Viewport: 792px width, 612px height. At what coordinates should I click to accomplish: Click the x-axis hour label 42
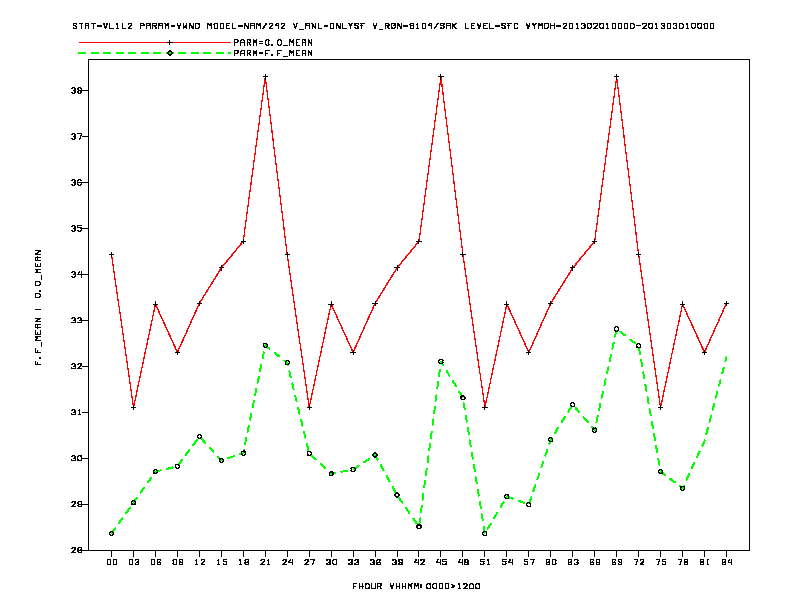[419, 562]
